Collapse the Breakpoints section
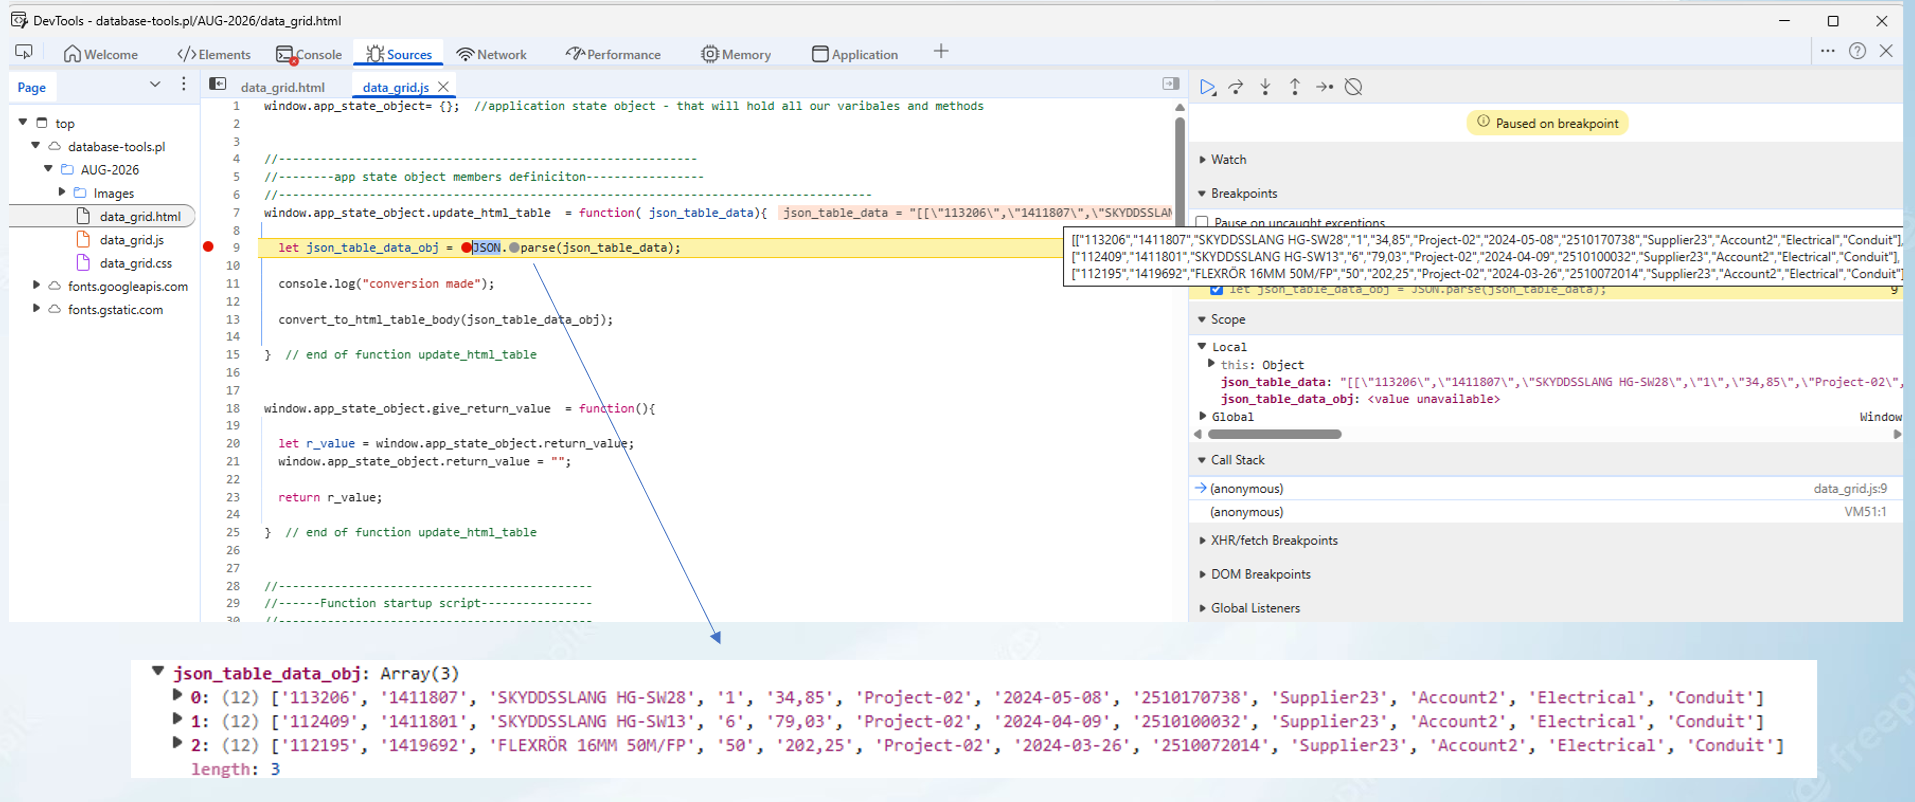This screenshot has height=802, width=1915. (x=1203, y=193)
